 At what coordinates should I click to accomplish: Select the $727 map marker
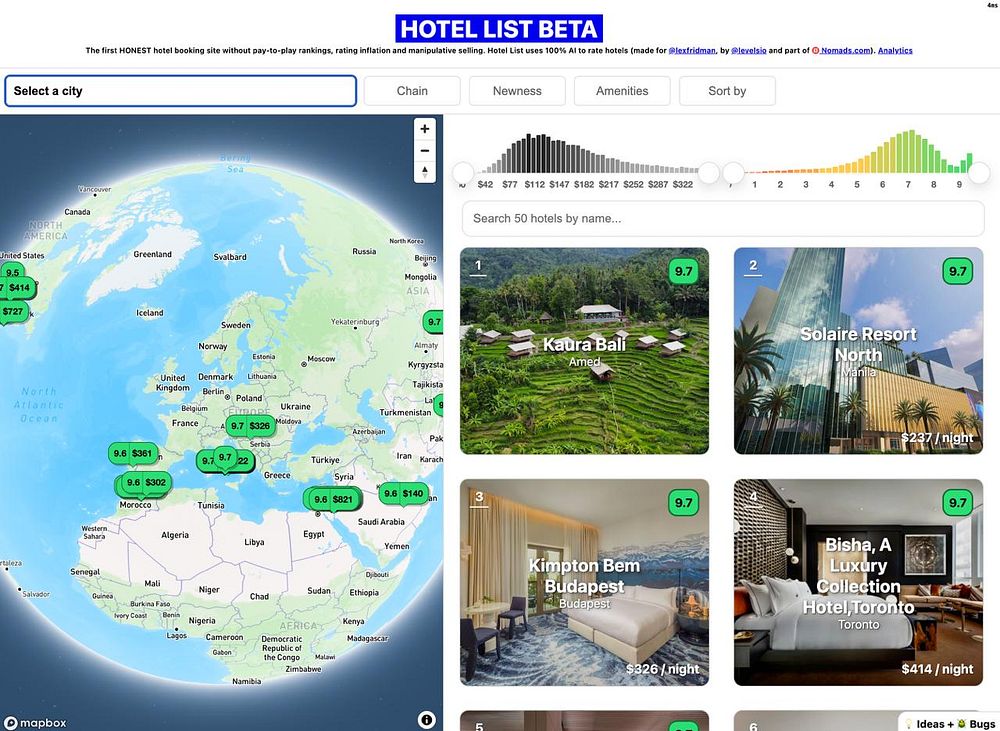point(13,311)
